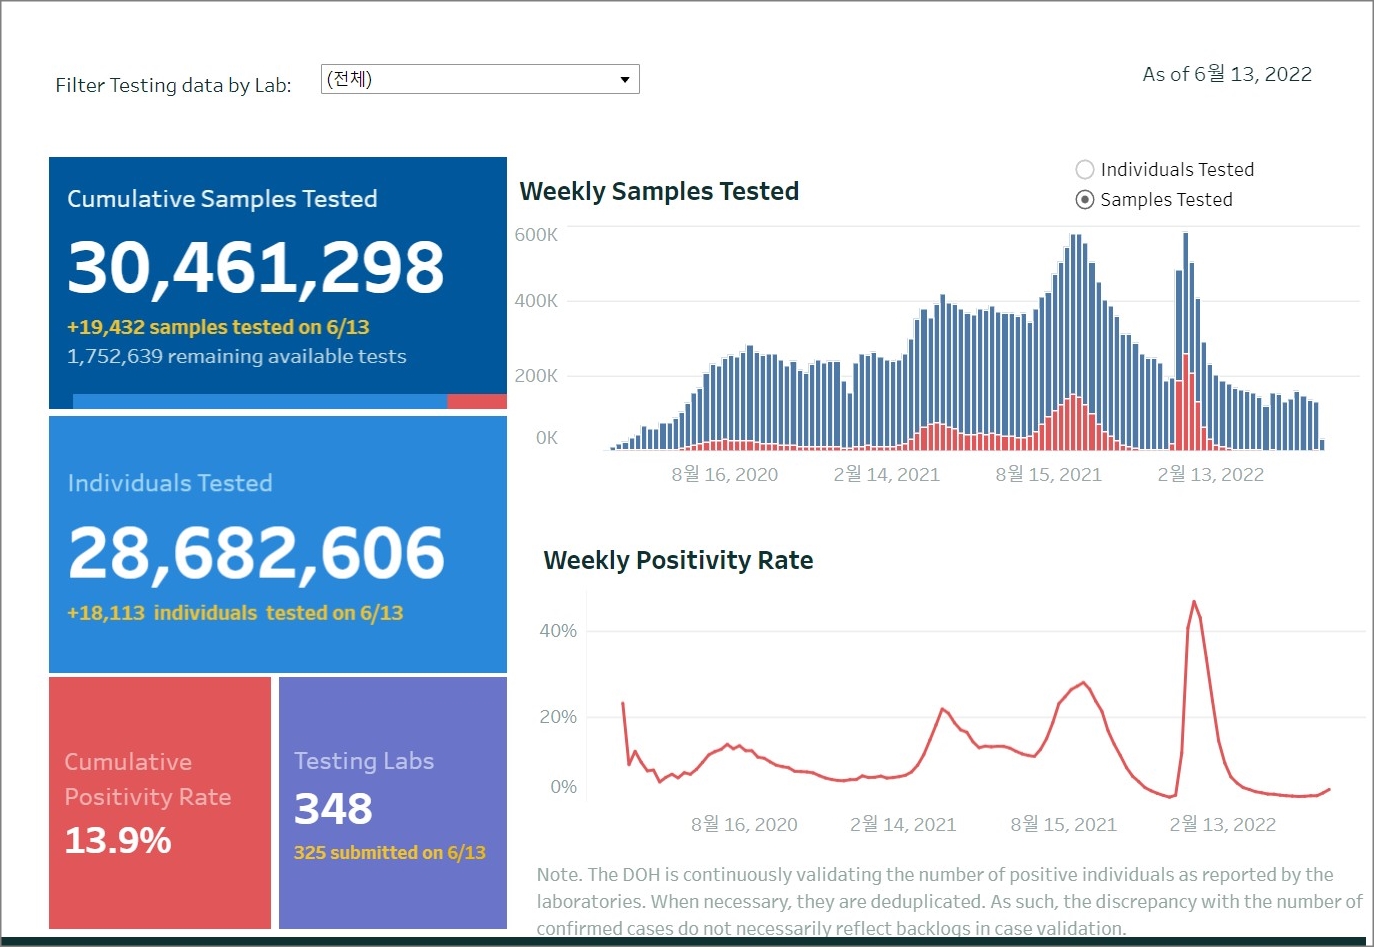Click the 200K axis label in samples chart

[536, 376]
